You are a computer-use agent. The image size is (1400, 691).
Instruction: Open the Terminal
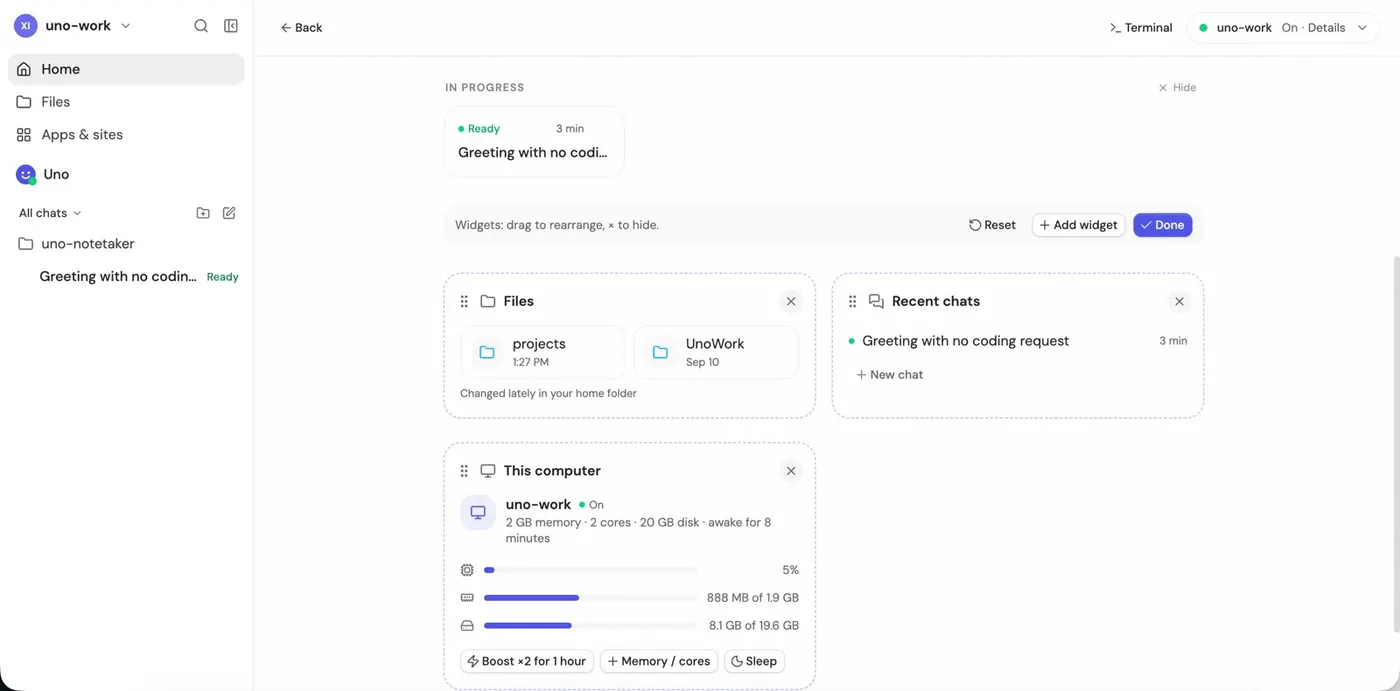1141,28
